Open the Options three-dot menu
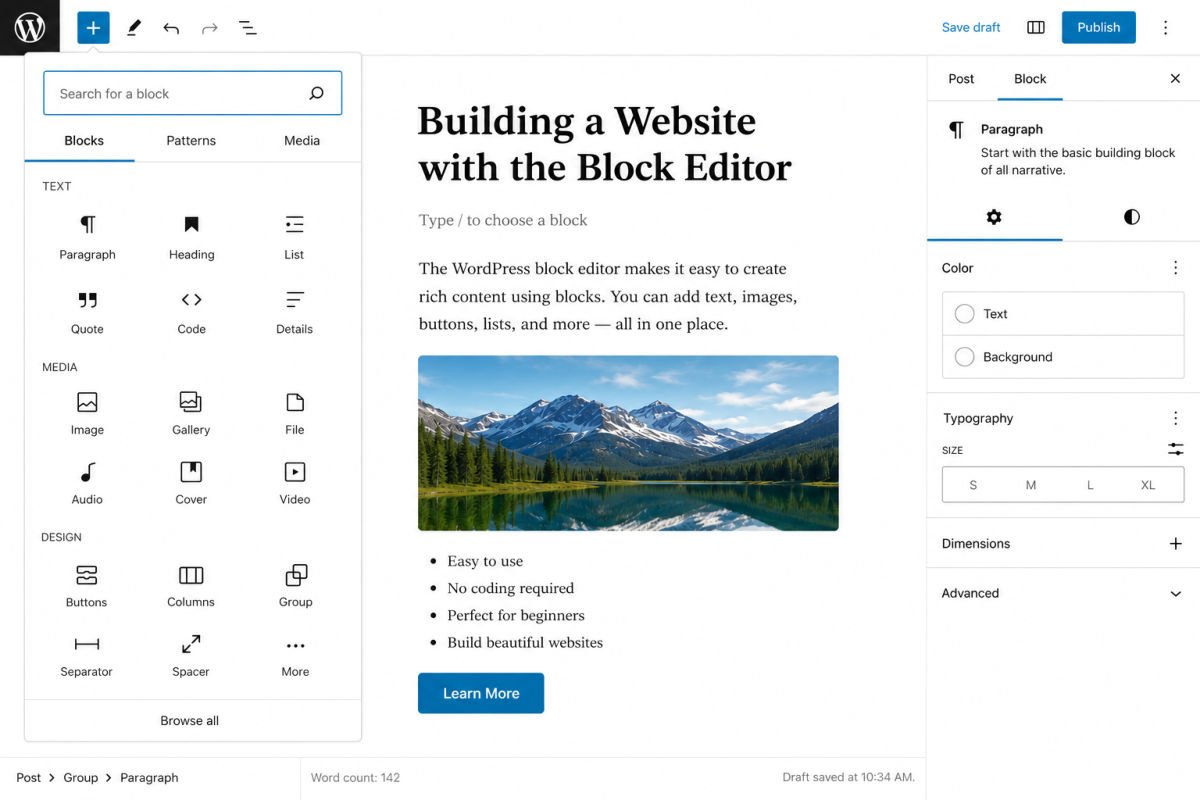1200x800 pixels. 1165,27
